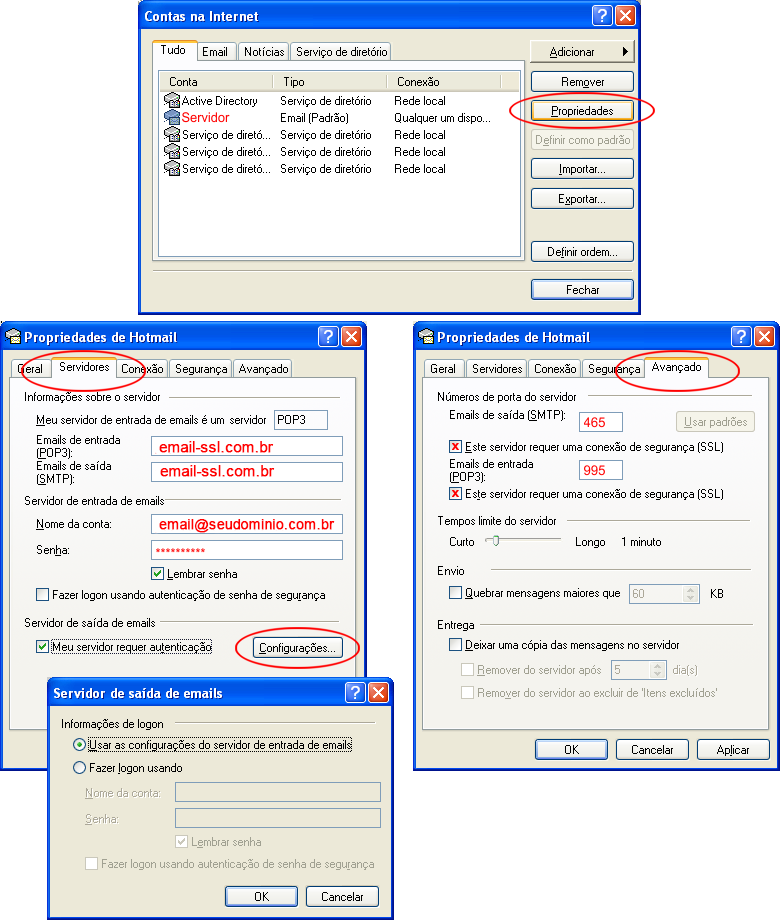Screen dimensions: 780x920
Task: Click the Nome da conta field with email address
Action: [247, 524]
